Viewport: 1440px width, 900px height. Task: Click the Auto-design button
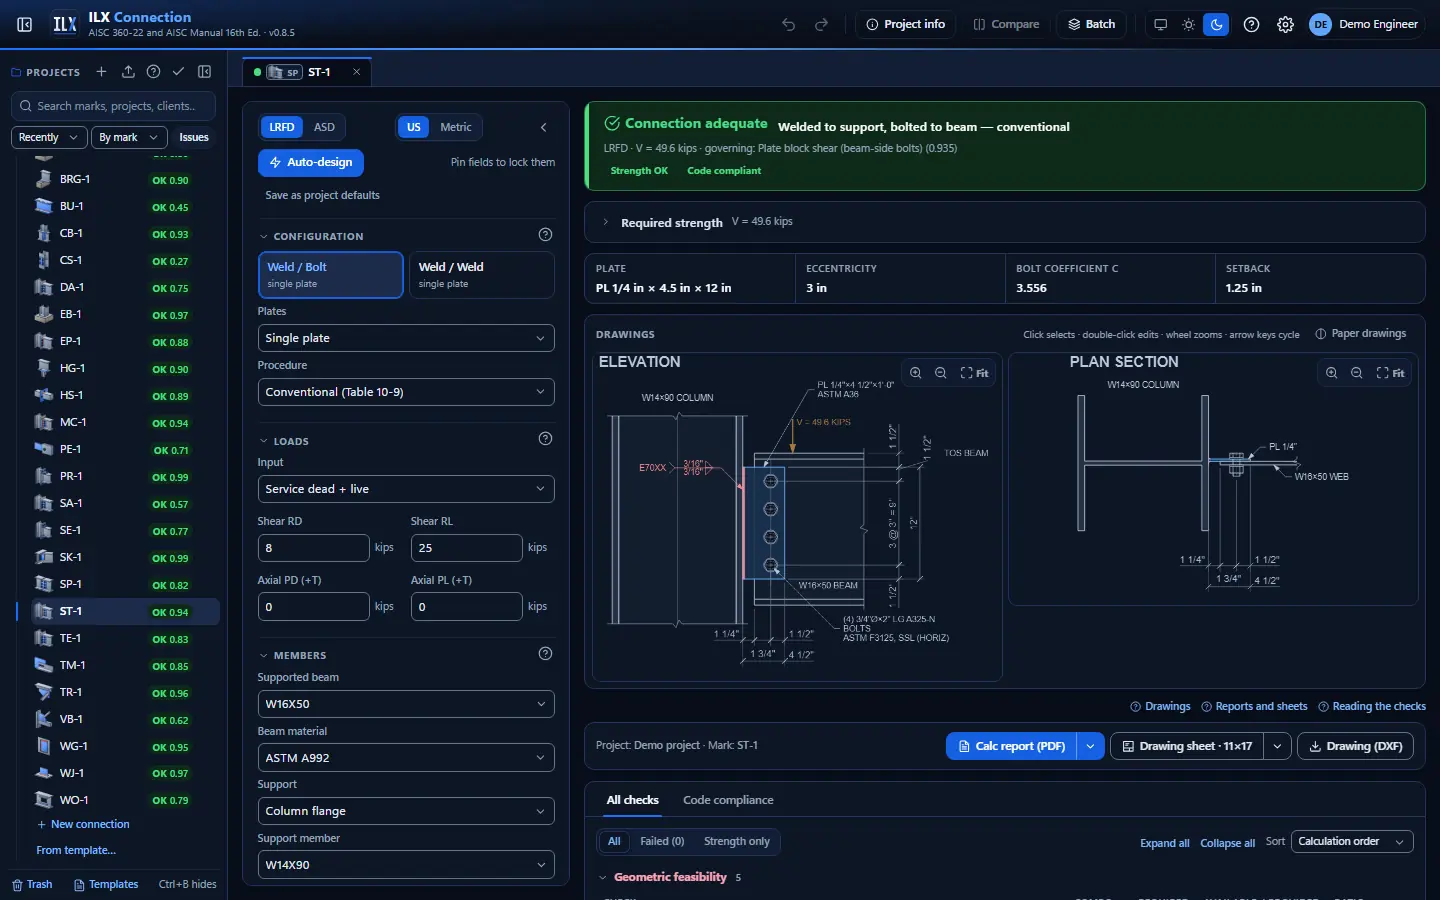[311, 162]
